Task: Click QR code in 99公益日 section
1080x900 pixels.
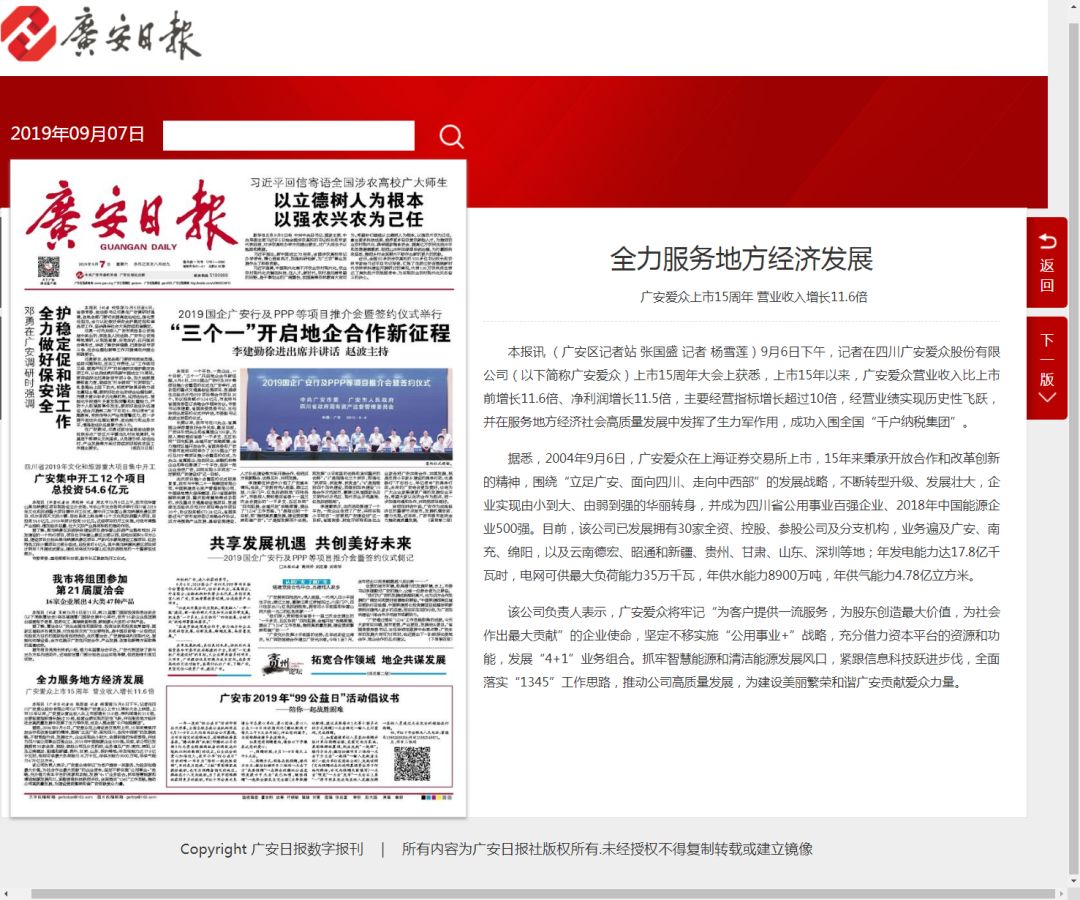Action: click(411, 763)
